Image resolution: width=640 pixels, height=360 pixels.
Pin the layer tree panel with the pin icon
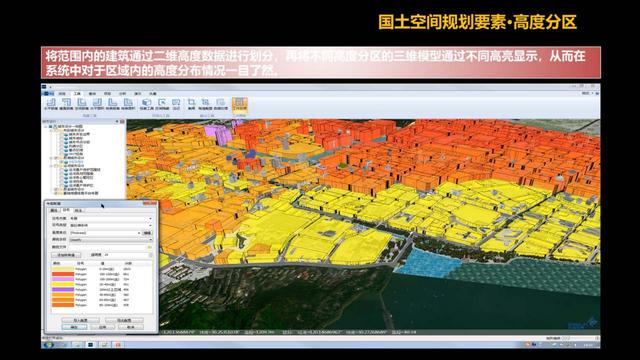click(117, 121)
